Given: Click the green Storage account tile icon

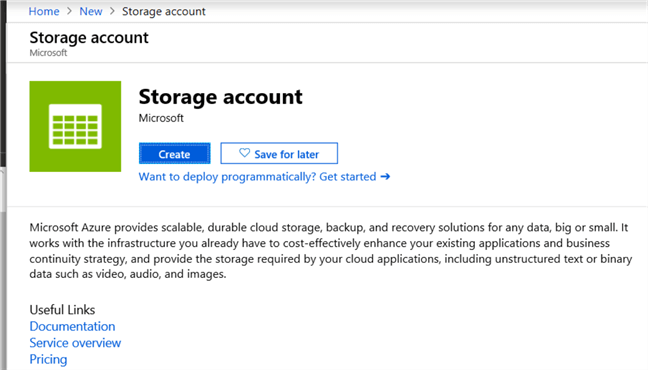Looking at the screenshot, I should tap(75, 127).
